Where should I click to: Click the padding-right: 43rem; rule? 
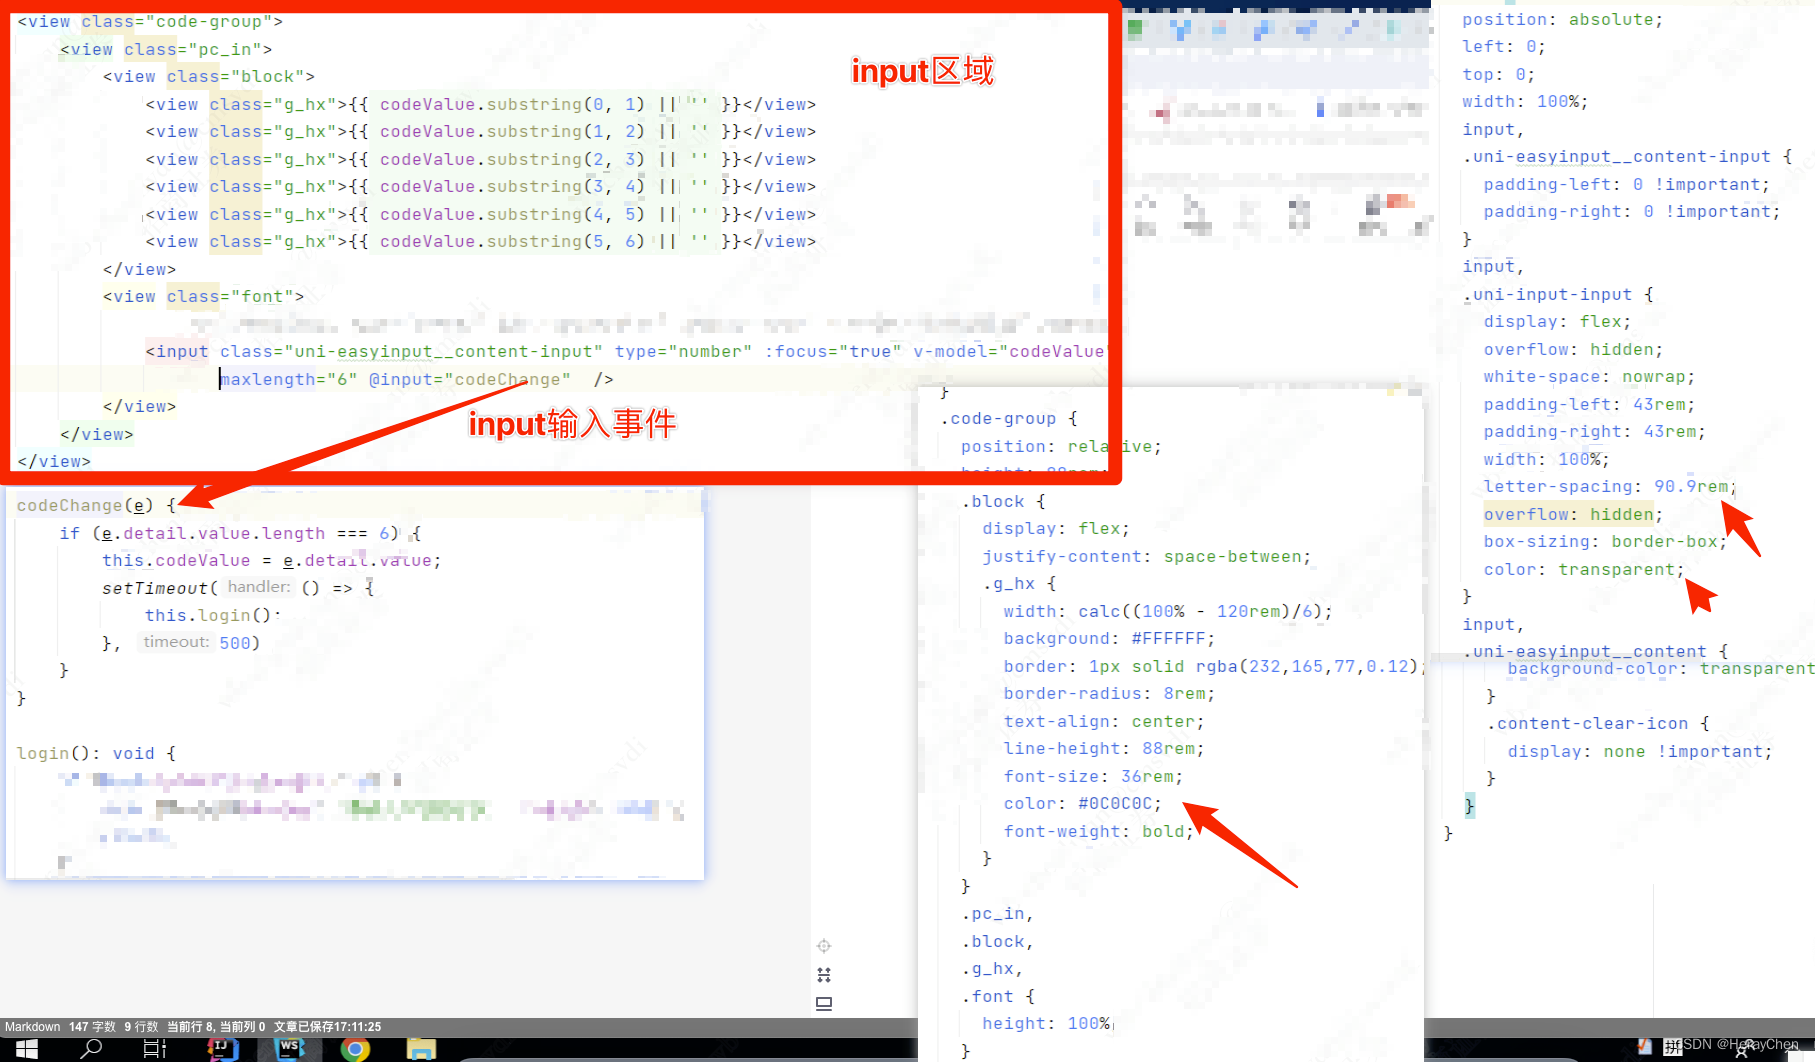point(1594,432)
